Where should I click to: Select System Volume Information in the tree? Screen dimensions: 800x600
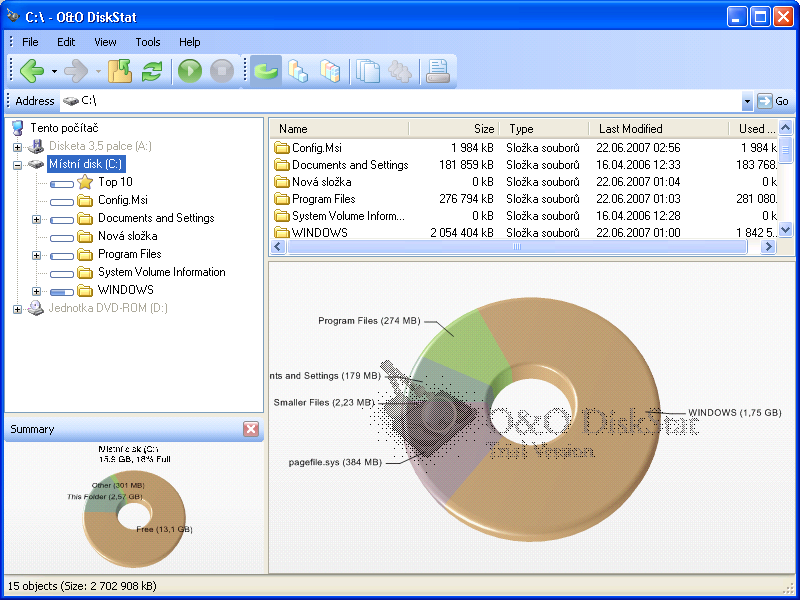click(x=162, y=272)
